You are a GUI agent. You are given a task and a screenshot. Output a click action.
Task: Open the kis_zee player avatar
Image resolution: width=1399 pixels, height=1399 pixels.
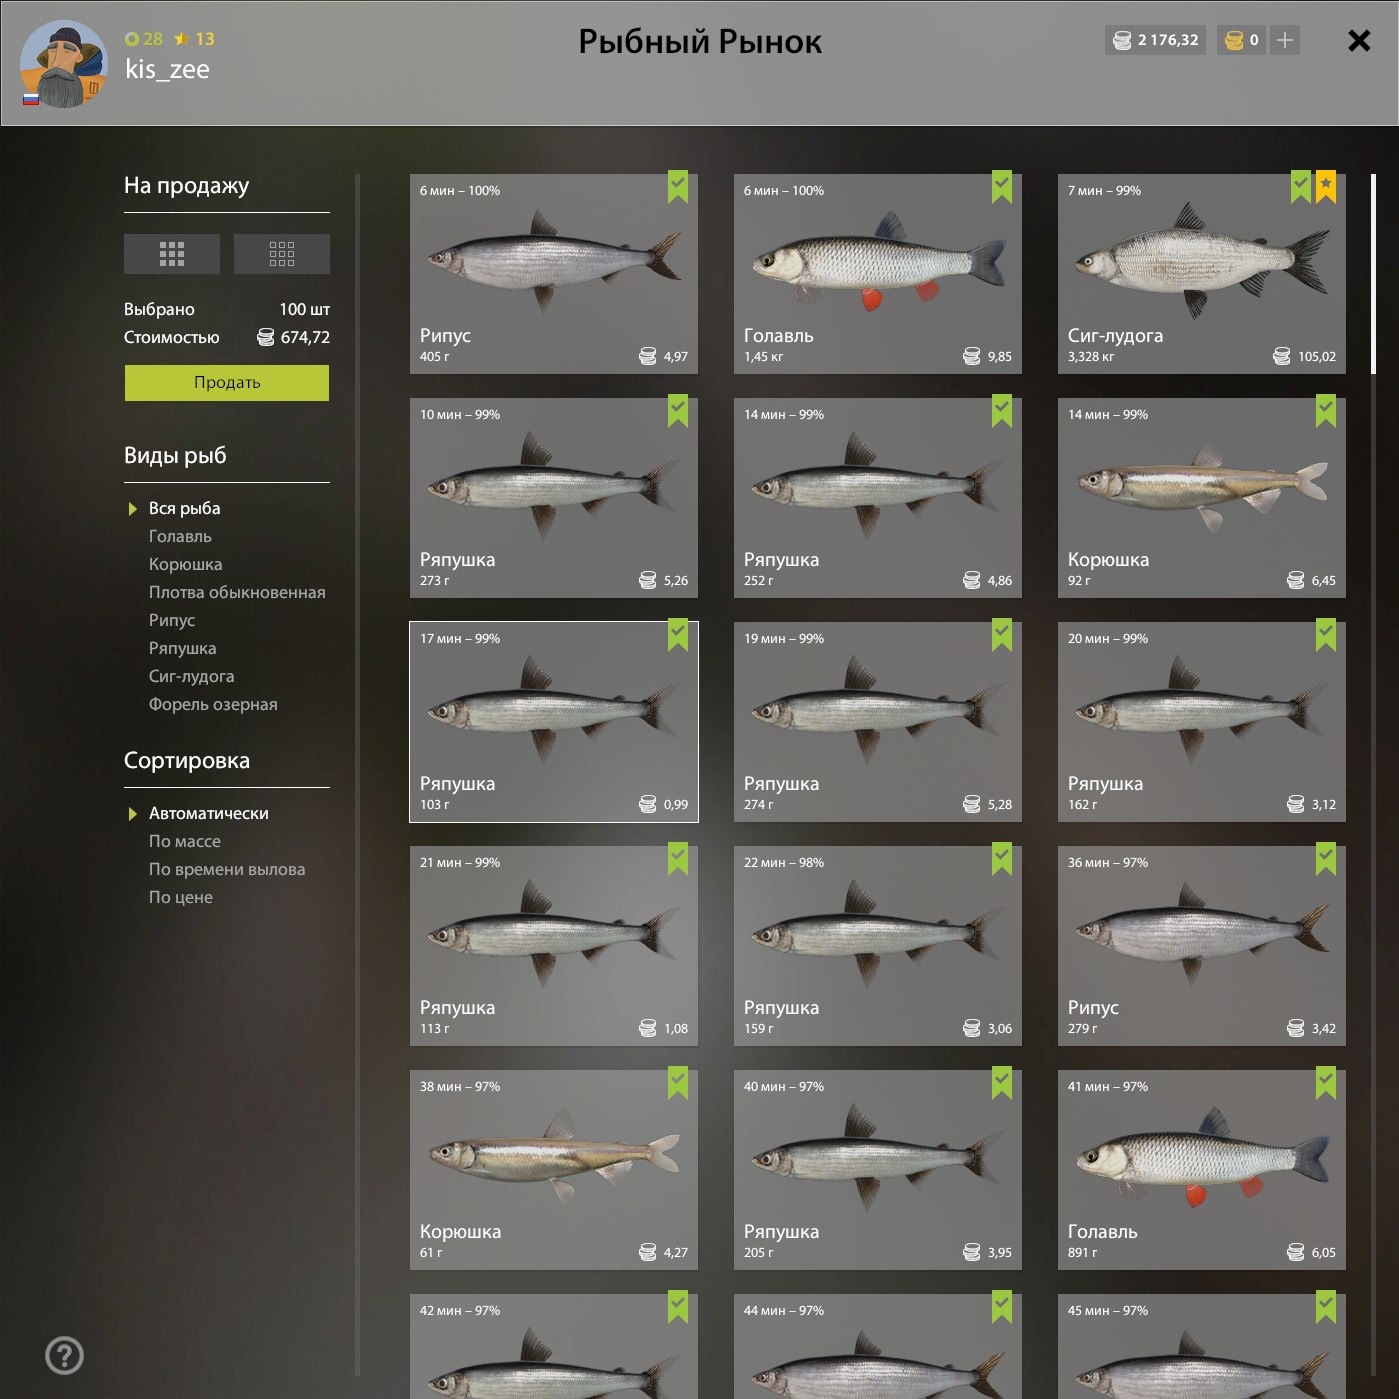tap(63, 63)
